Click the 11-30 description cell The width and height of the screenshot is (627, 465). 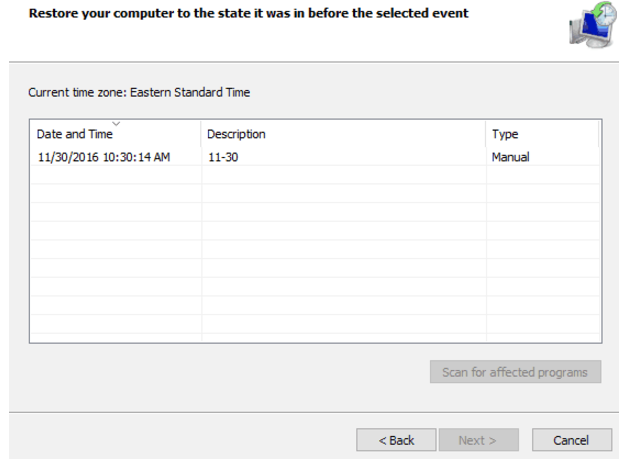pyautogui.click(x=223, y=157)
